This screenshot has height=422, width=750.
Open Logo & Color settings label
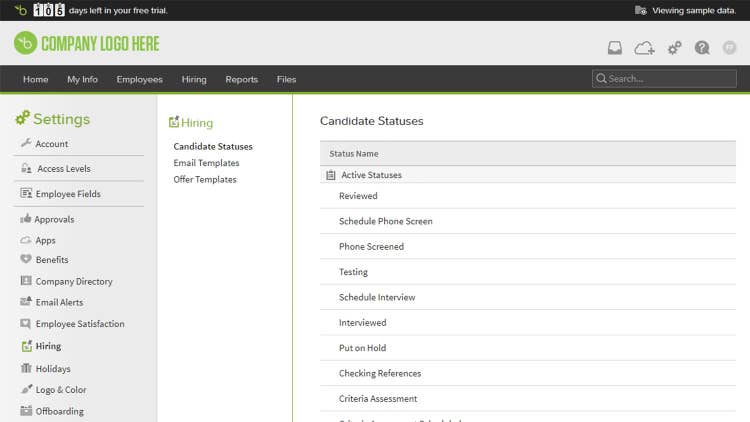pyautogui.click(x=61, y=389)
